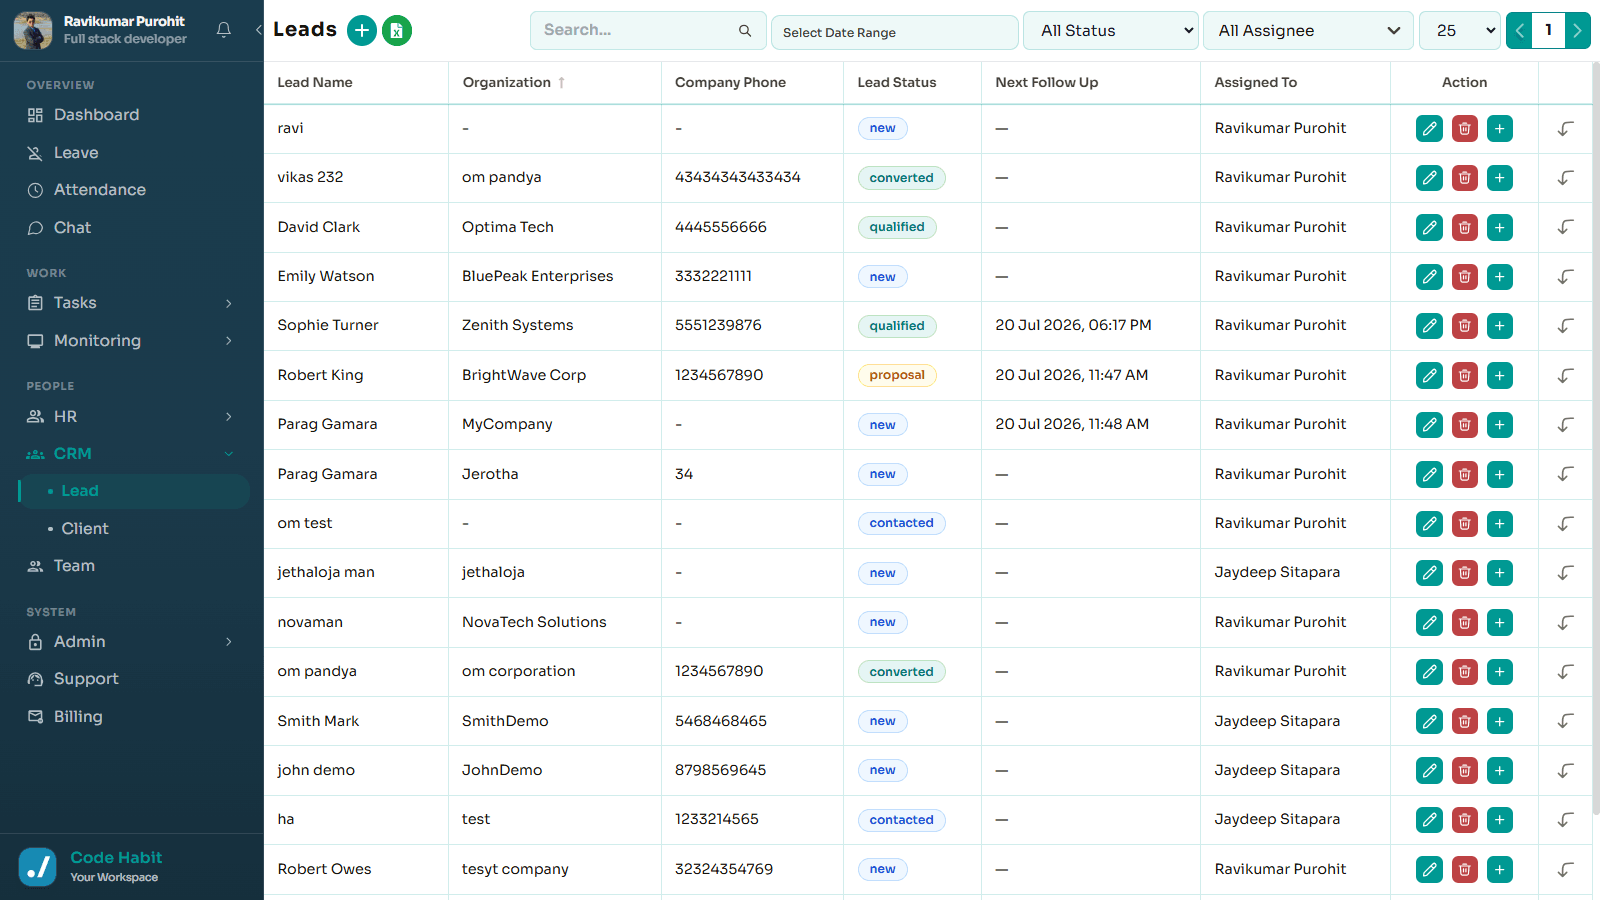Open the All Assignee dropdown
The width and height of the screenshot is (1600, 900).
[x=1308, y=31]
